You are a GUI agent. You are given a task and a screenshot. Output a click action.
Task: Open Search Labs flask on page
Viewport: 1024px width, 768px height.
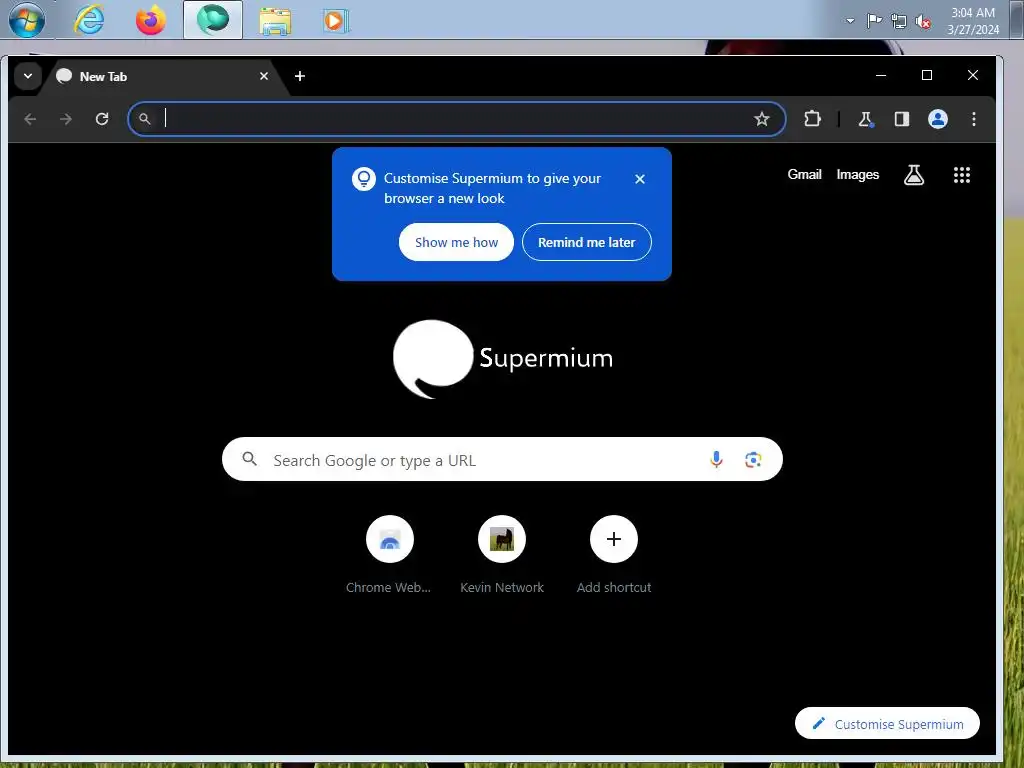coord(914,175)
